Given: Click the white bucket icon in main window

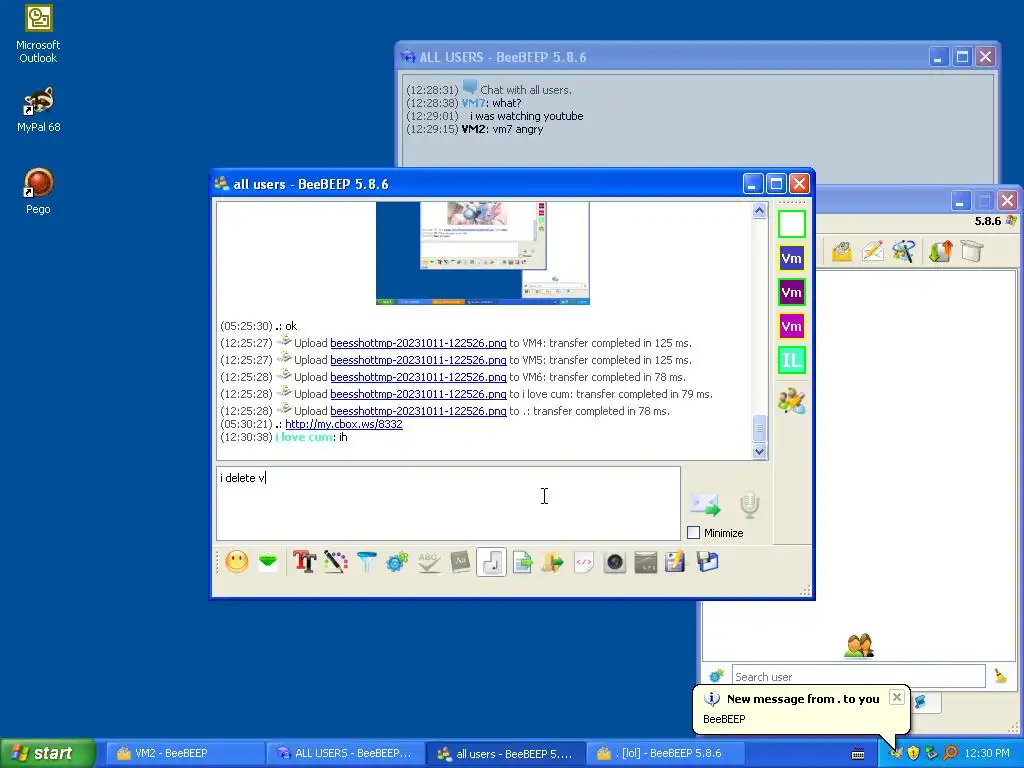Looking at the screenshot, I should pos(972,251).
